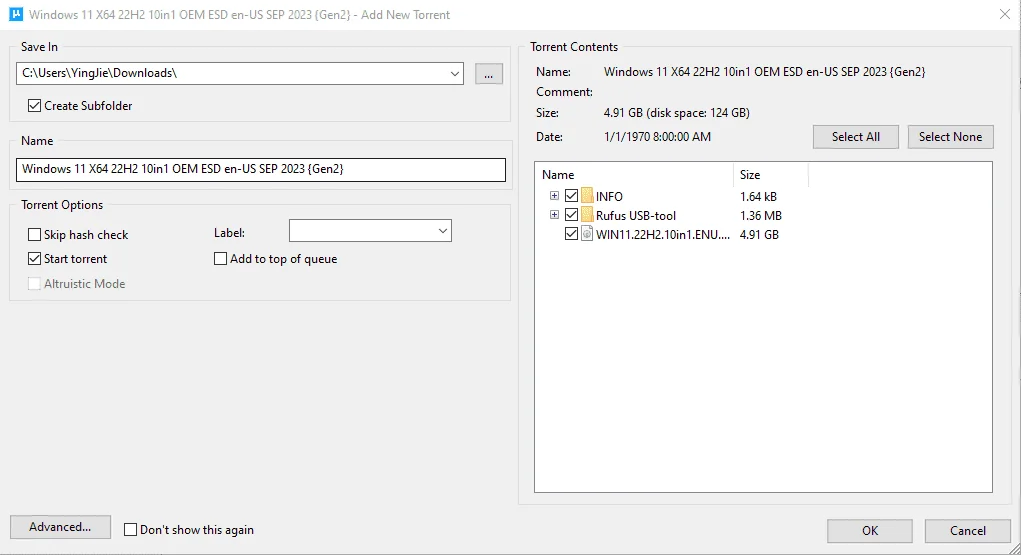Select the Rufus USB-tool row name

[x=636, y=216]
